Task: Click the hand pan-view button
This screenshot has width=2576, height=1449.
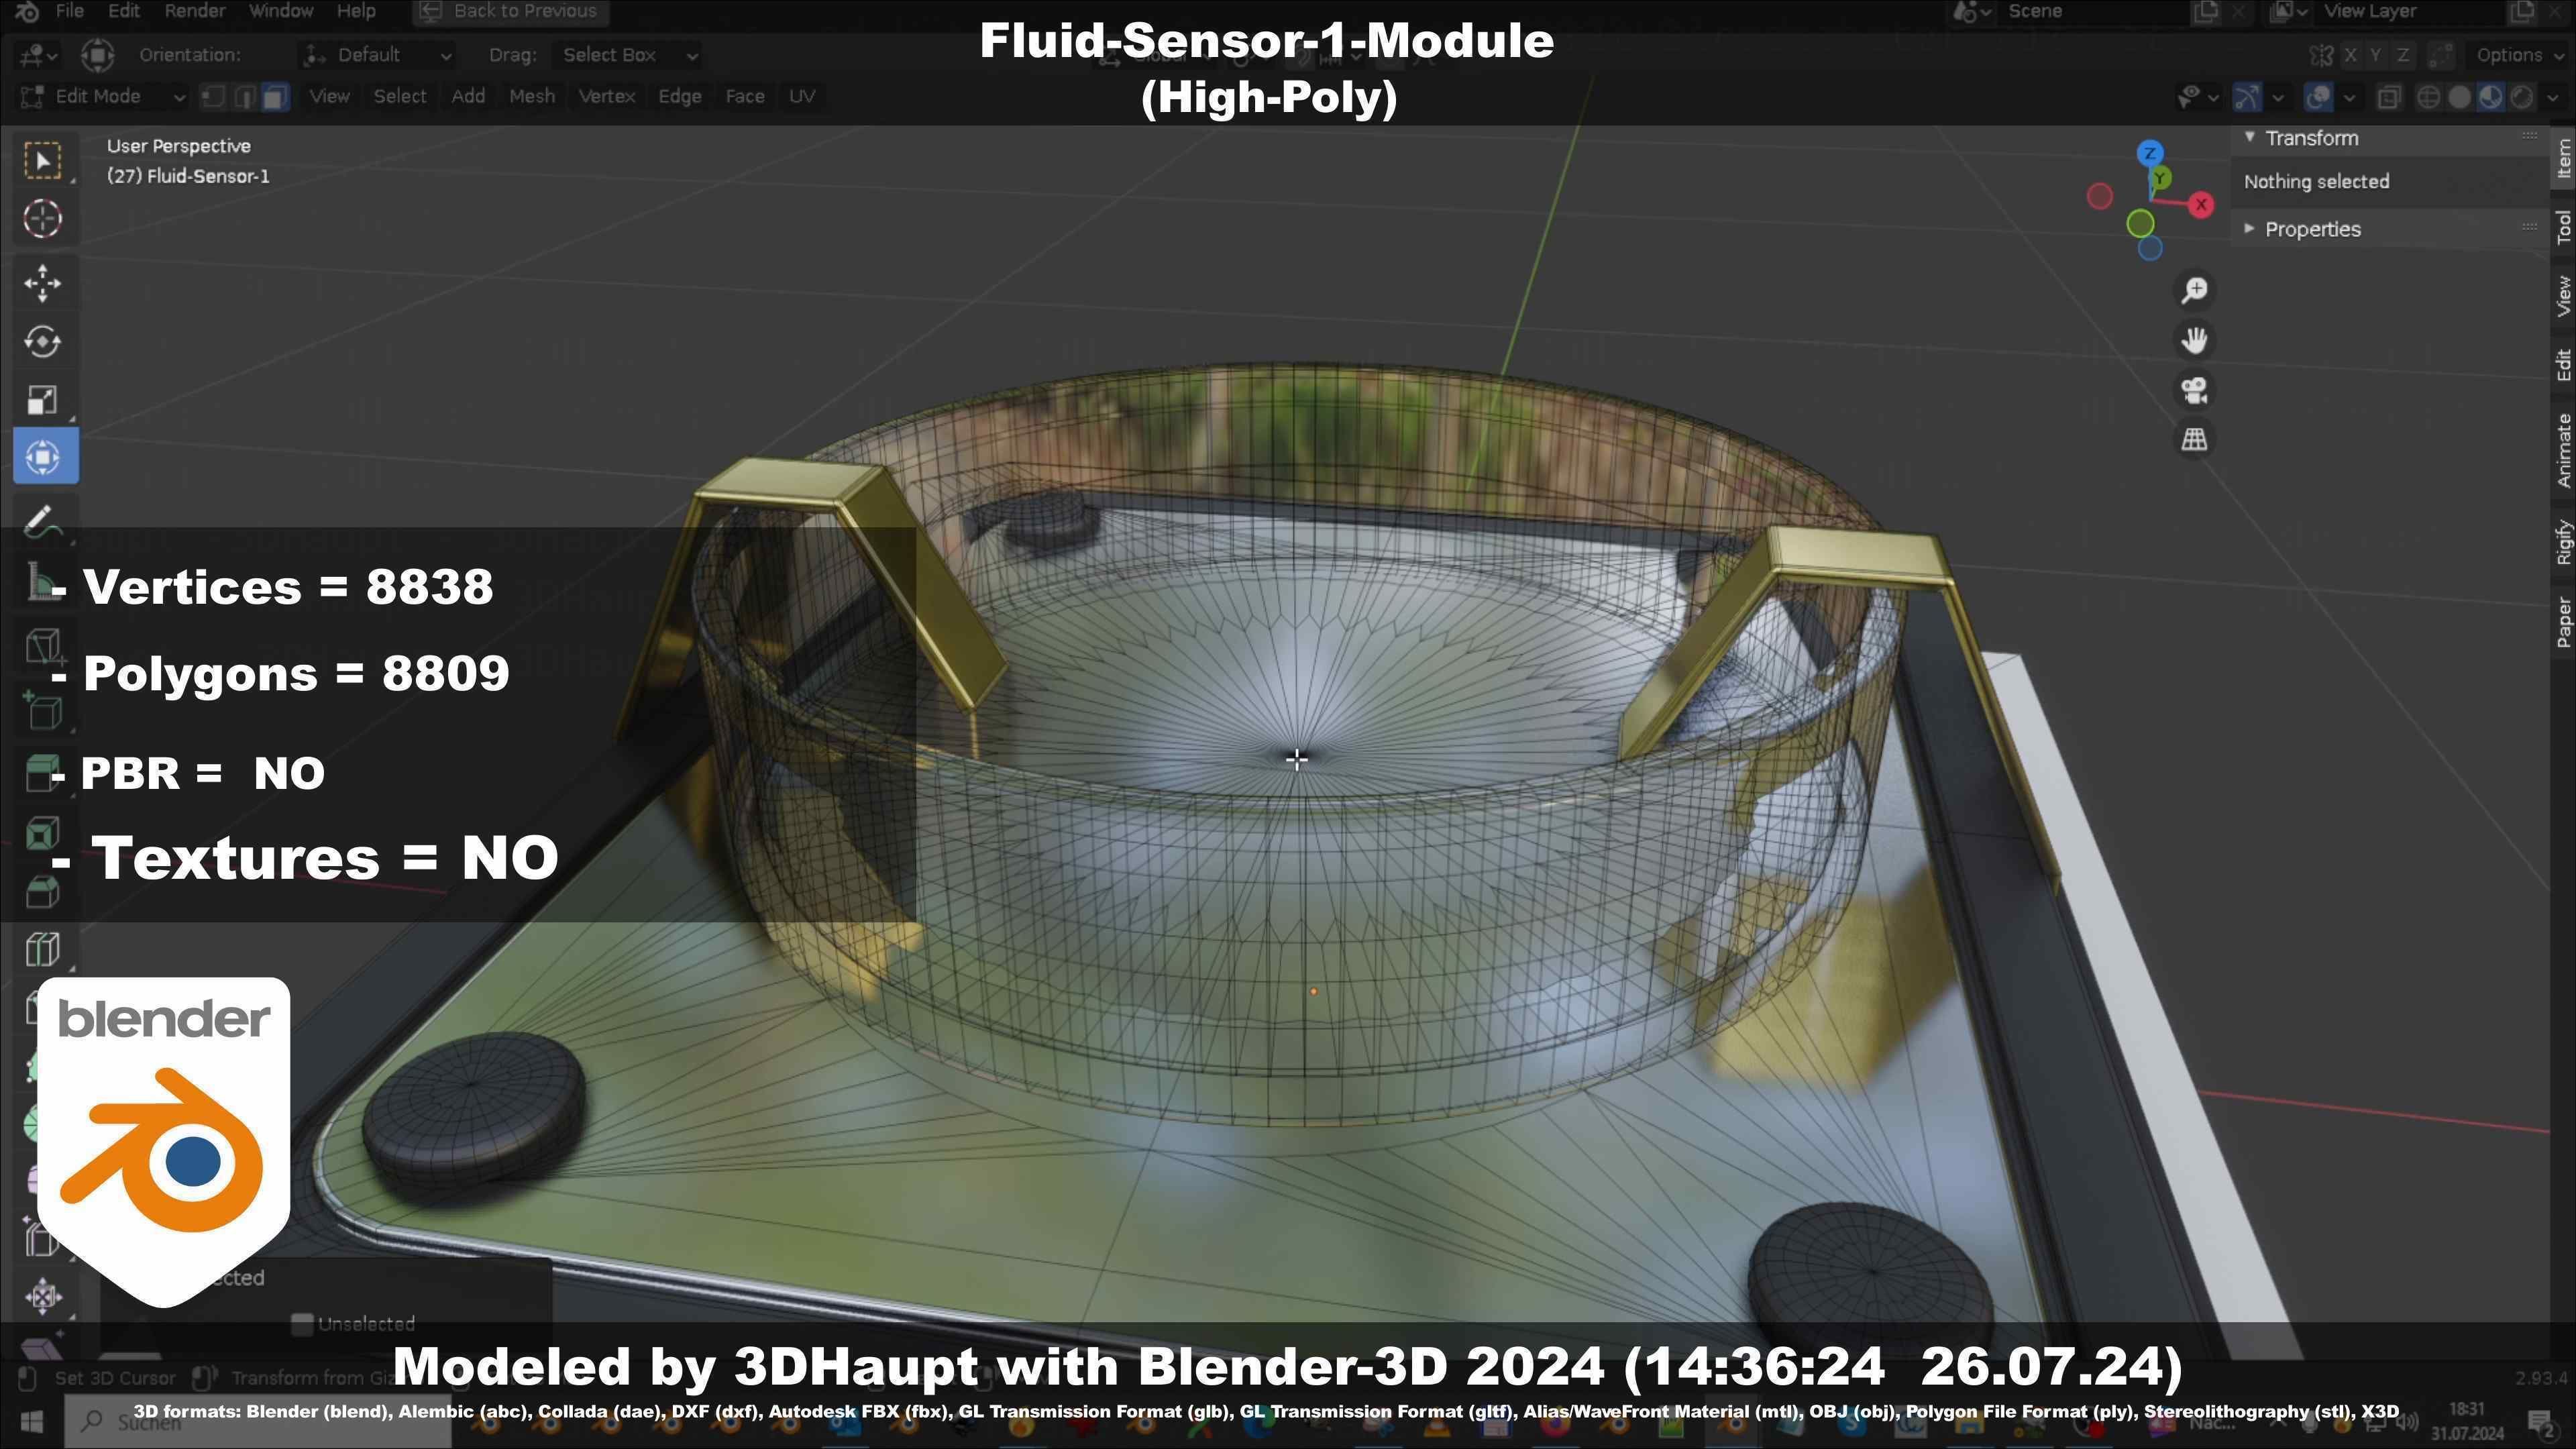Action: point(2195,340)
